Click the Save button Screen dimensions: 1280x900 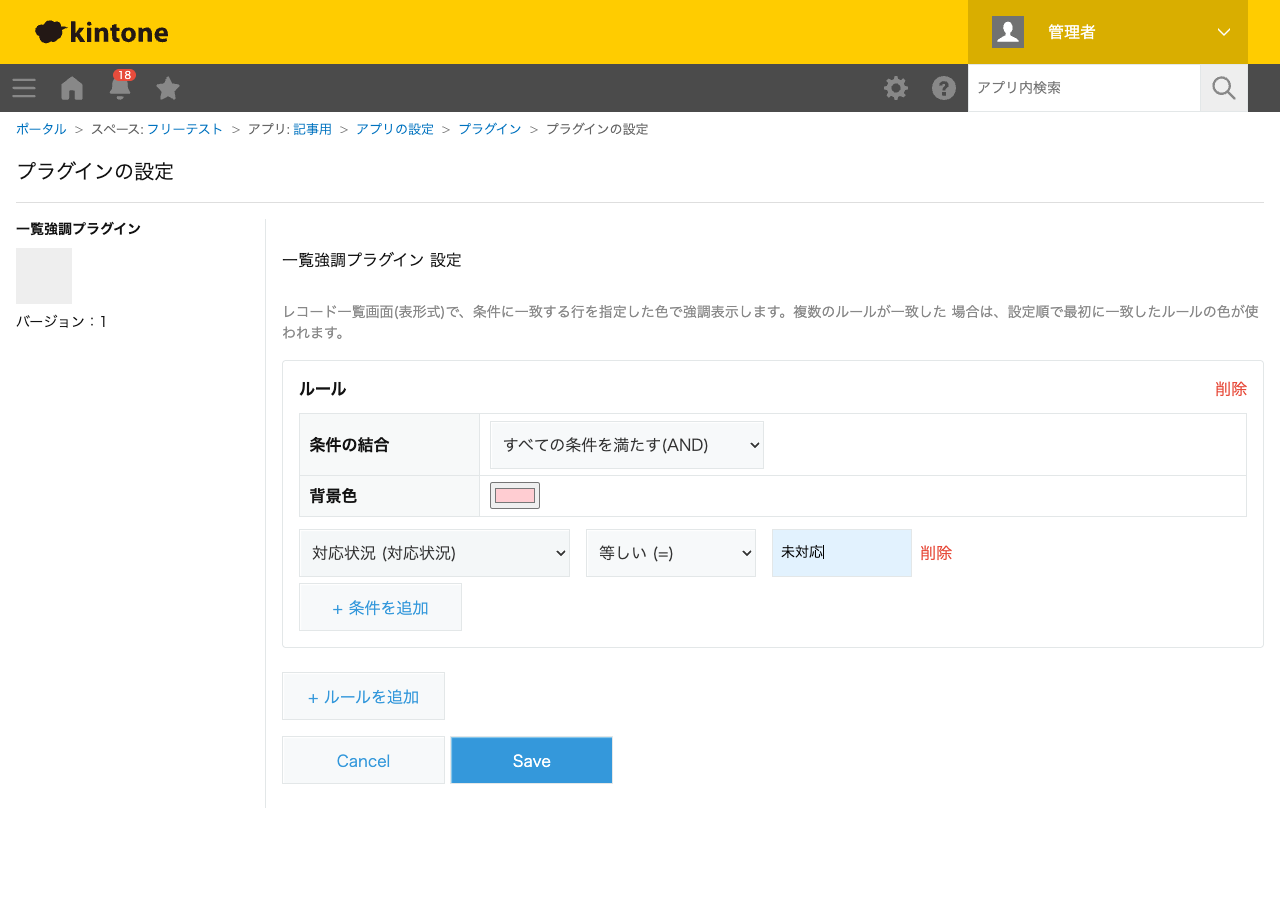click(532, 761)
